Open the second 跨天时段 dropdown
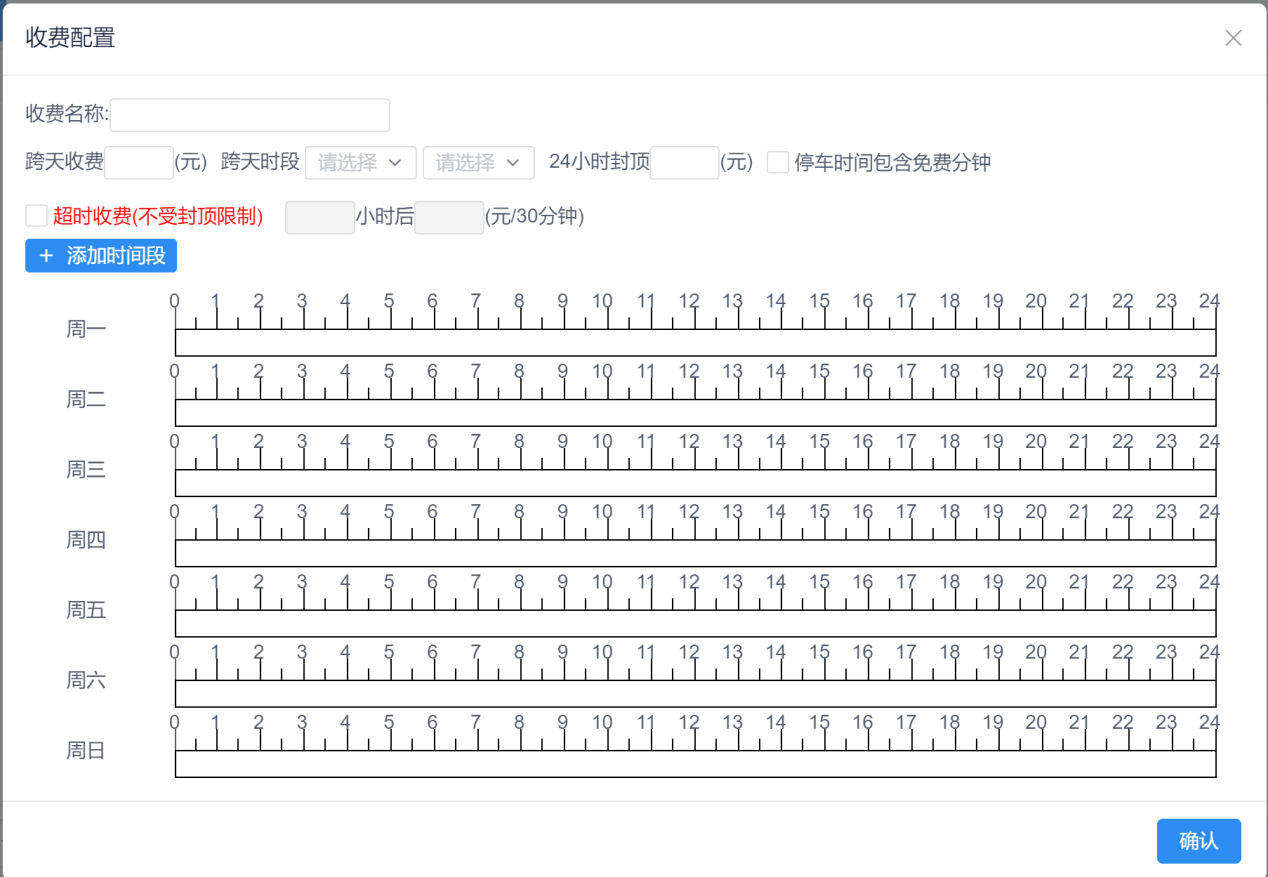Viewport: 1268px width, 877px height. tap(478, 162)
